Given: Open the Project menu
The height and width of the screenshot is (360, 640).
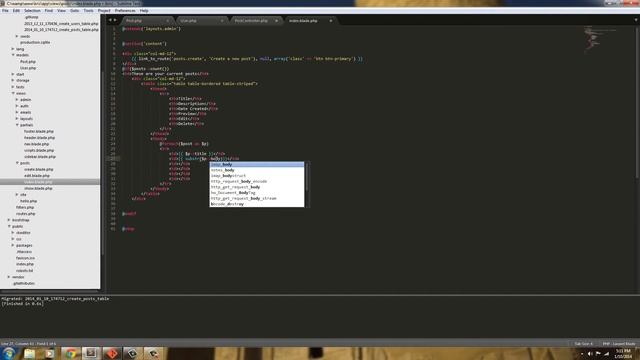Looking at the screenshot, I should pyautogui.click(x=104, y=11).
